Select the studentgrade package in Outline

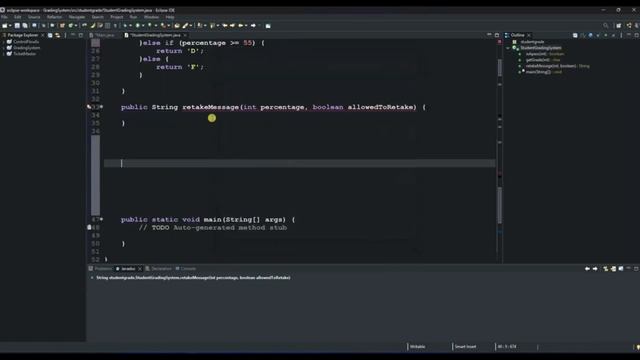pyautogui.click(x=532, y=42)
